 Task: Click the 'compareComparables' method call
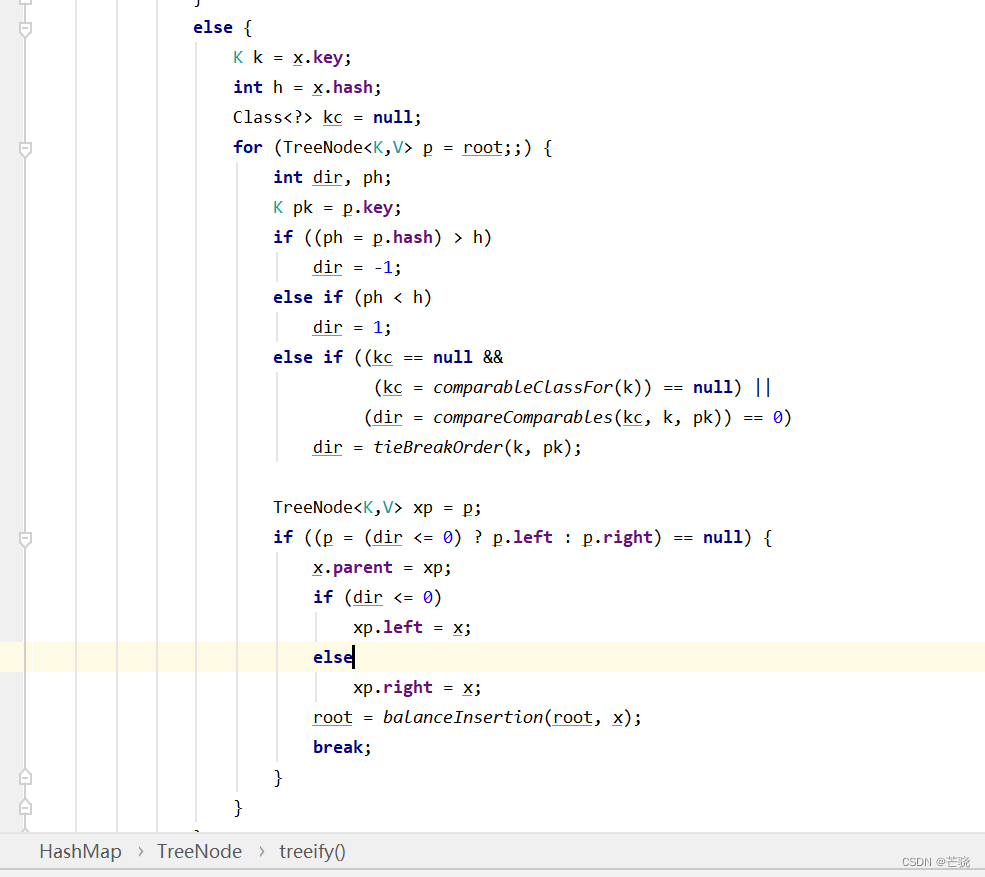[523, 418]
